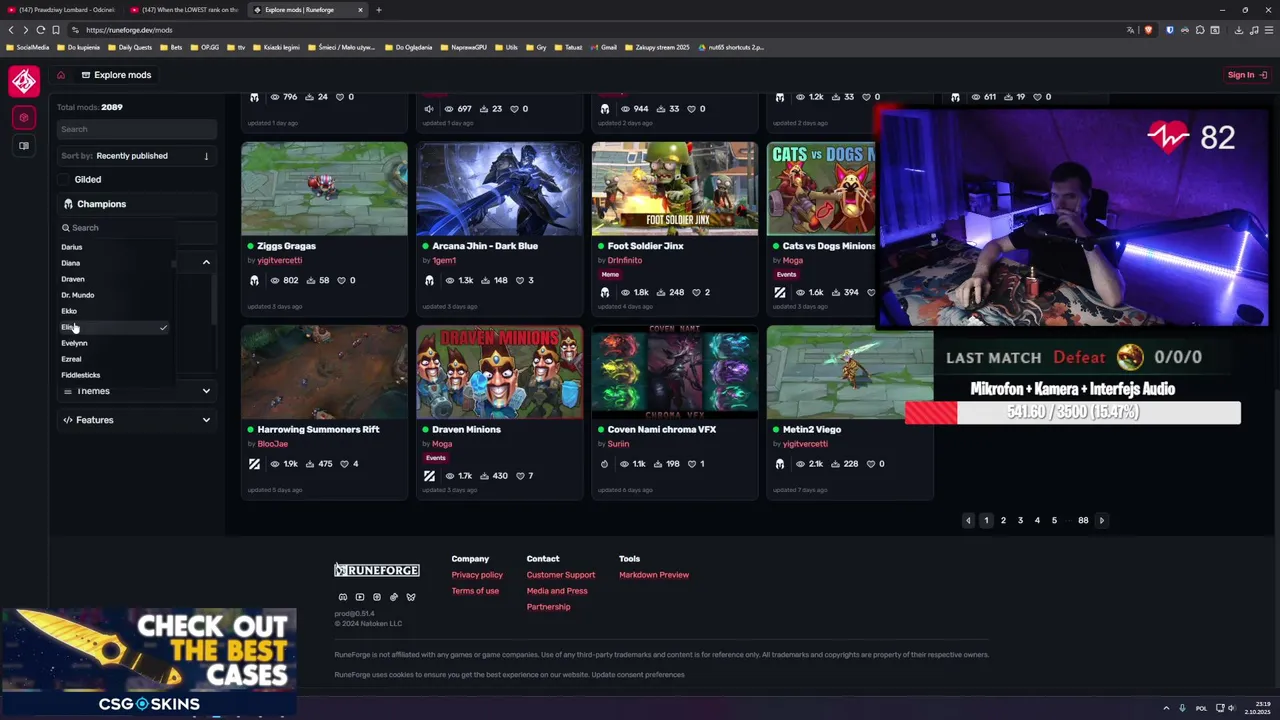Toggle the sort direction arrow icon
The width and height of the screenshot is (1280, 720).
point(206,156)
